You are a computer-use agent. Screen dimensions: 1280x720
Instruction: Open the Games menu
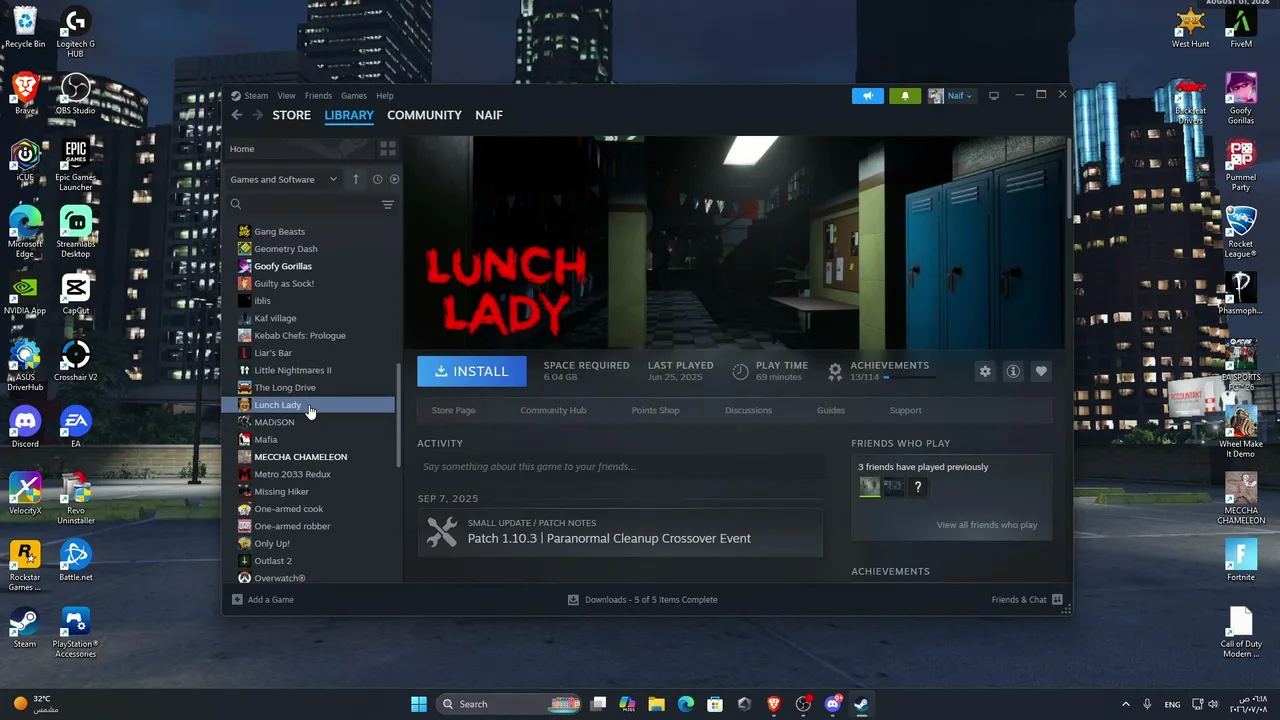pos(354,96)
